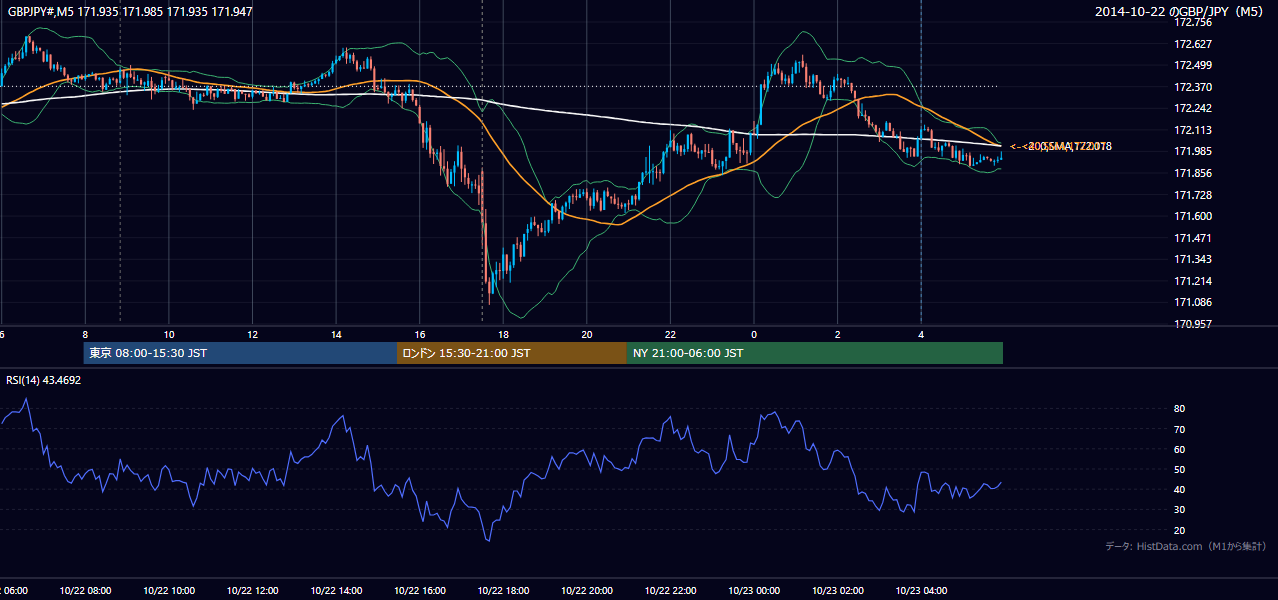This screenshot has width=1278, height=600.
Task: Click the 10/22 20:00 date axis label
Action: pyautogui.click(x=587, y=591)
